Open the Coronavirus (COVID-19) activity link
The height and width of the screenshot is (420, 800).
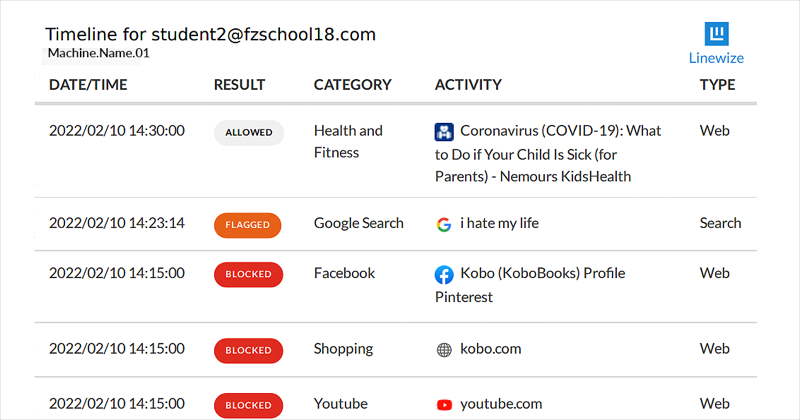[548, 154]
